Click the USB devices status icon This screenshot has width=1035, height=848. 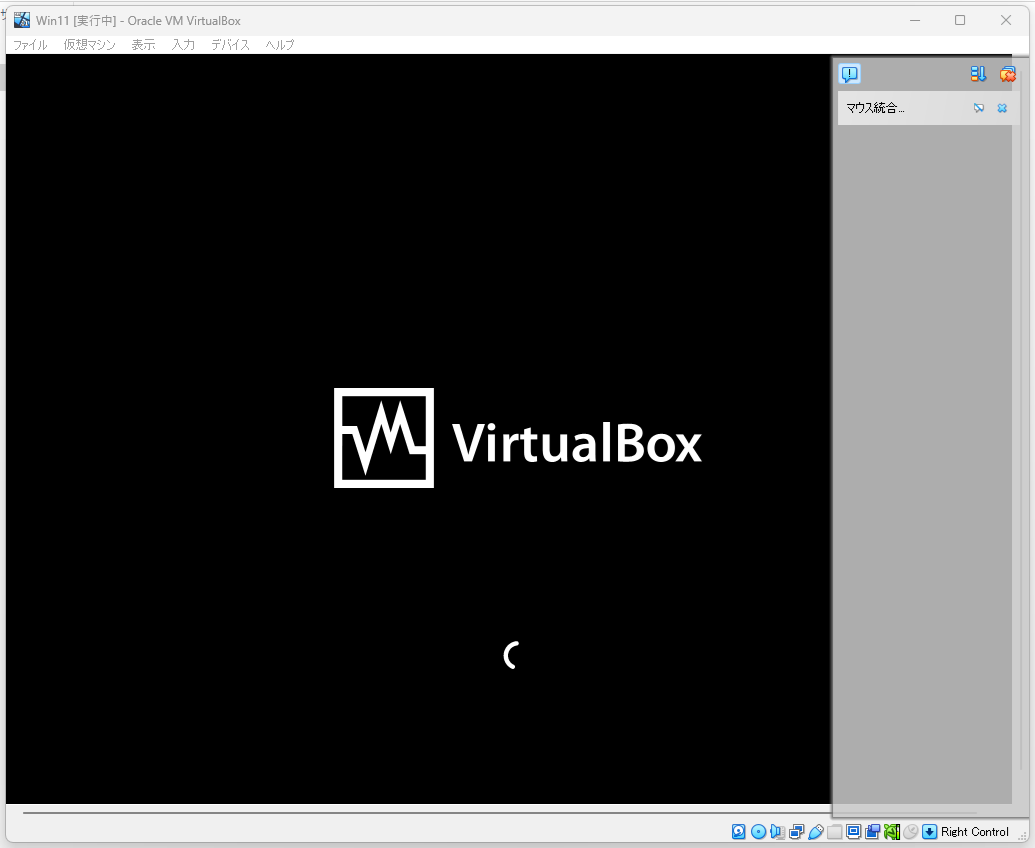click(816, 832)
